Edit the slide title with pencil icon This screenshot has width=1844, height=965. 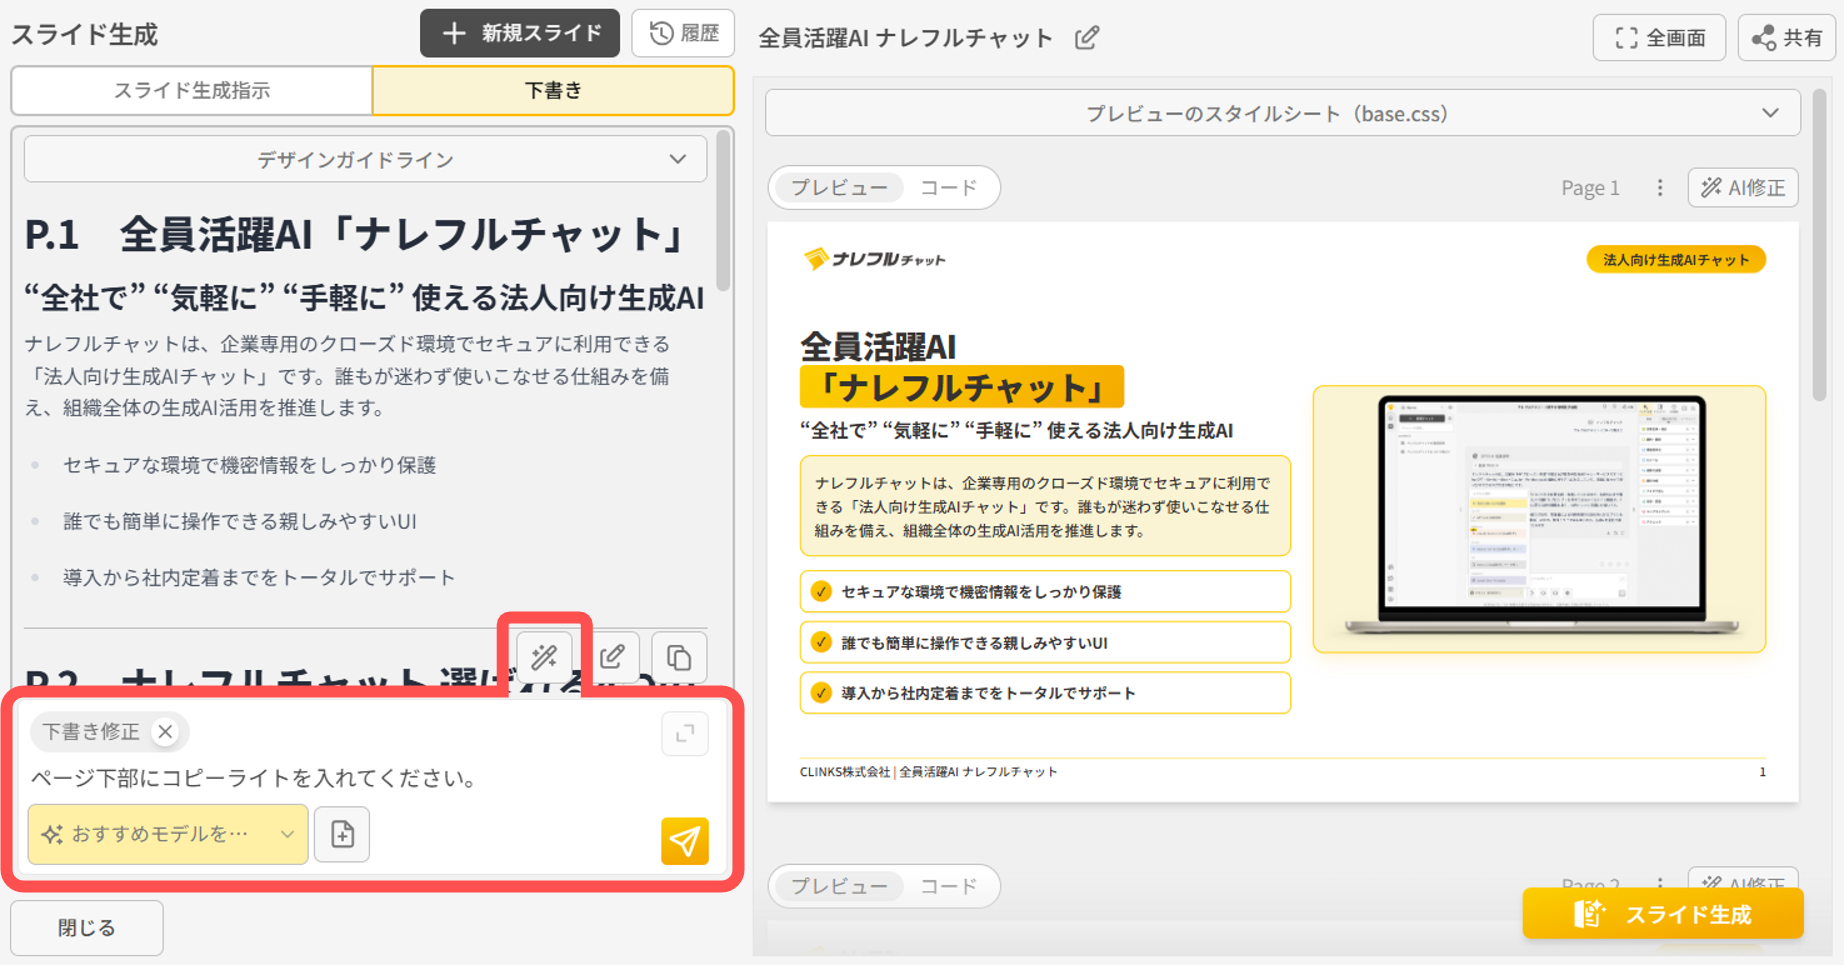(x=1087, y=38)
